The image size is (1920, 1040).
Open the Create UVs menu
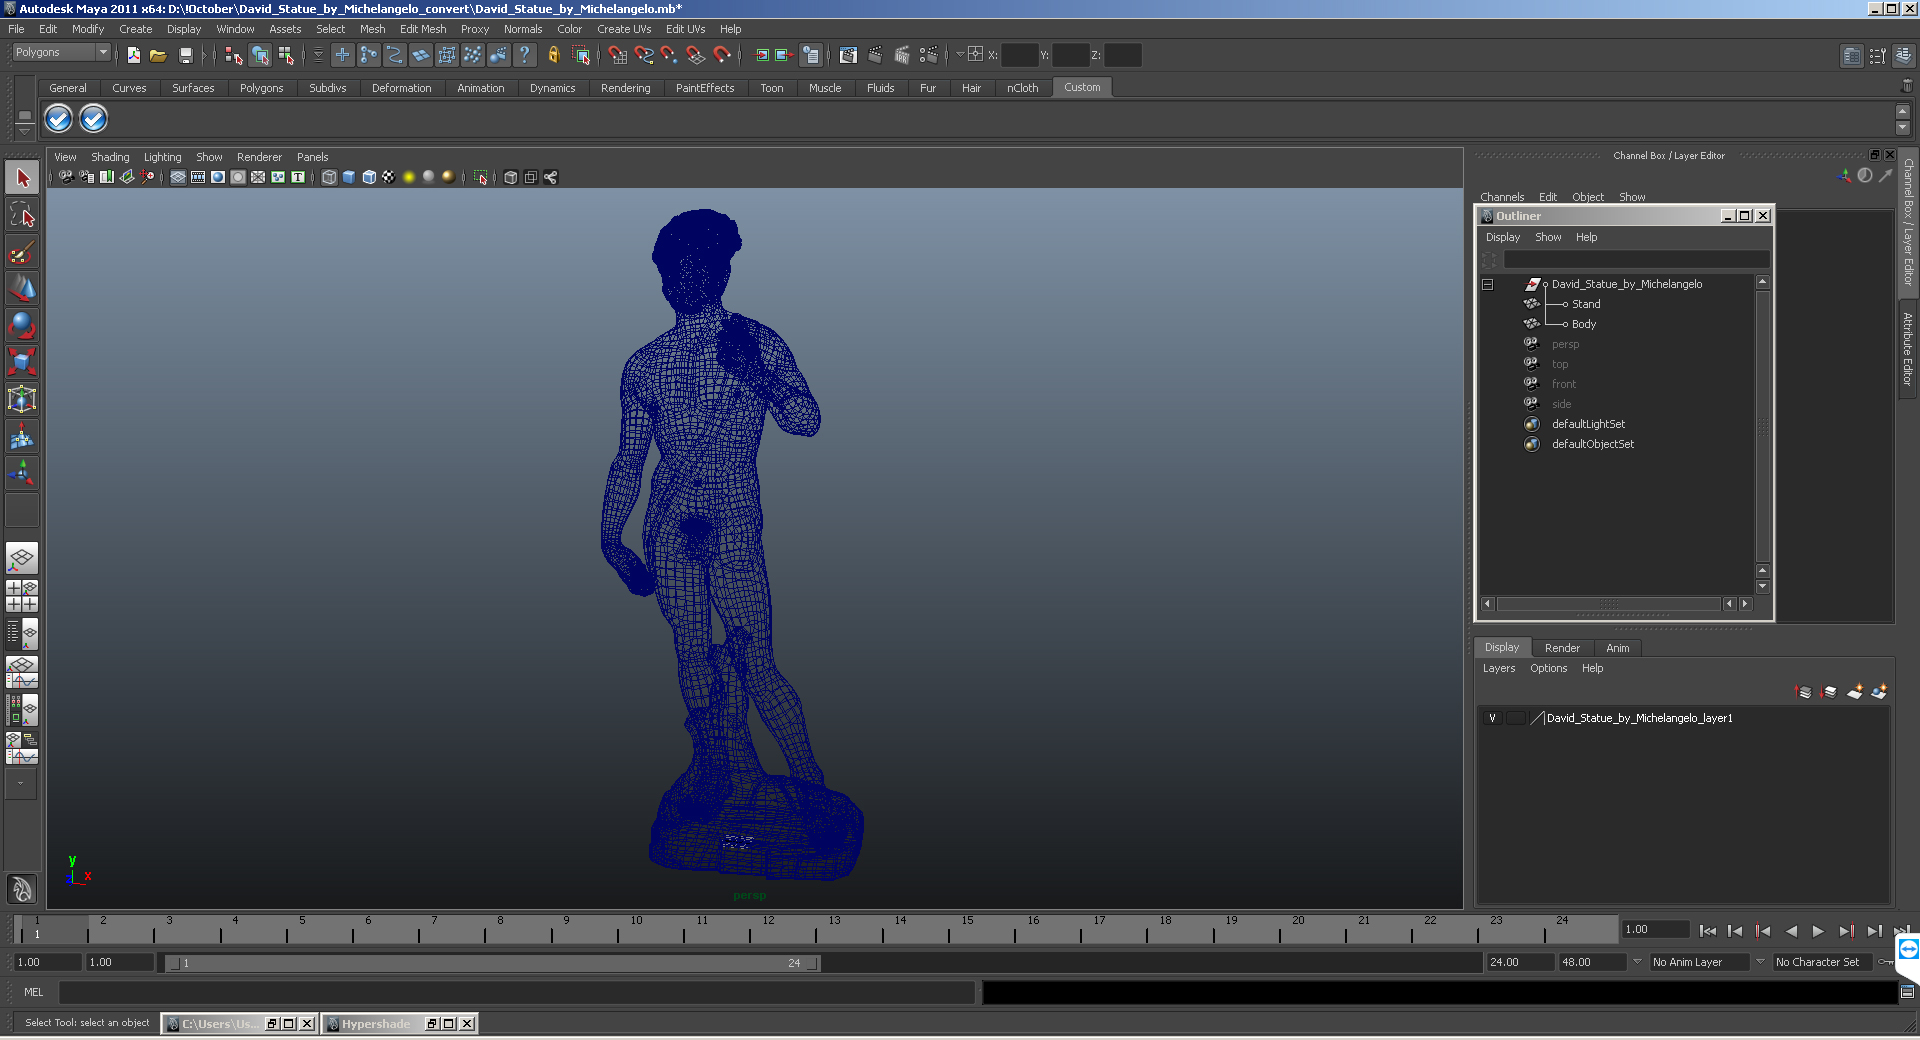624,29
